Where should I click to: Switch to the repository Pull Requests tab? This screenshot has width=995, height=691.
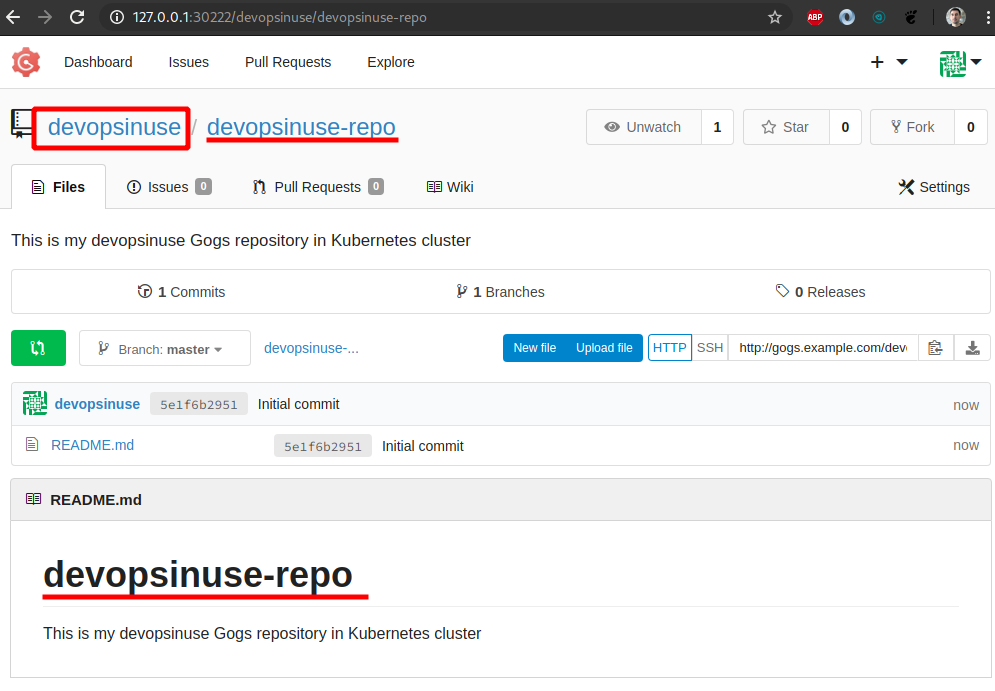pyautogui.click(x=317, y=187)
